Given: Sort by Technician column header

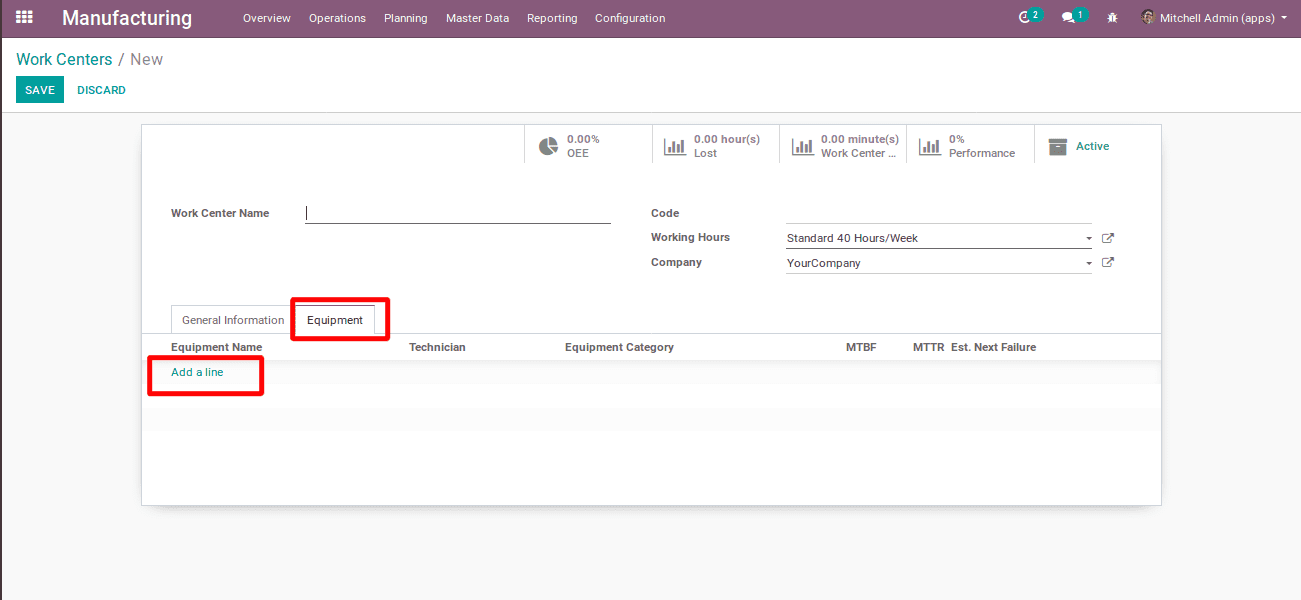Looking at the screenshot, I should [437, 347].
